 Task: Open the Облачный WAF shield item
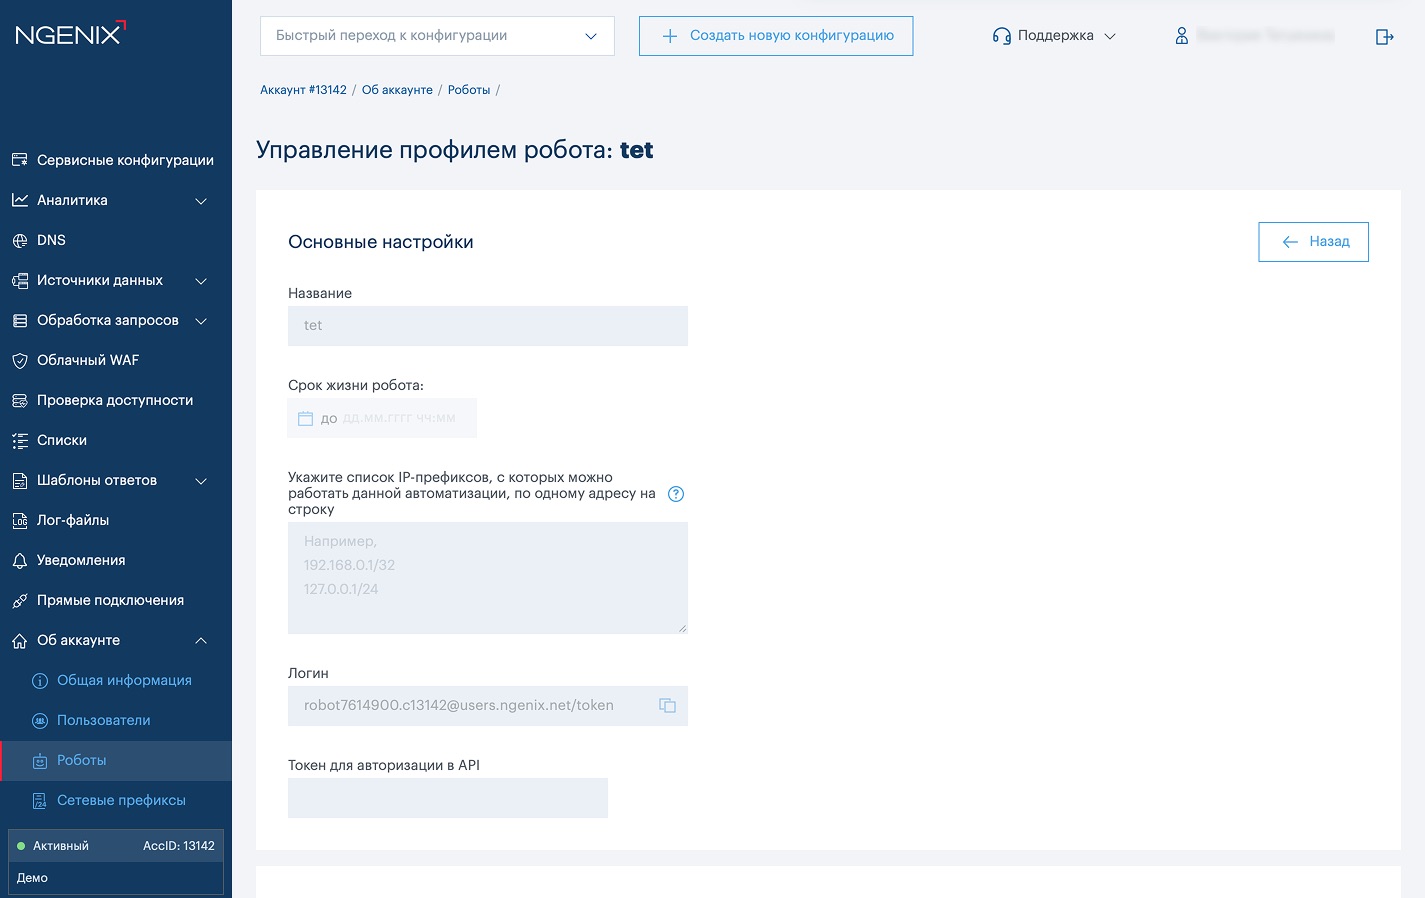[88, 360]
